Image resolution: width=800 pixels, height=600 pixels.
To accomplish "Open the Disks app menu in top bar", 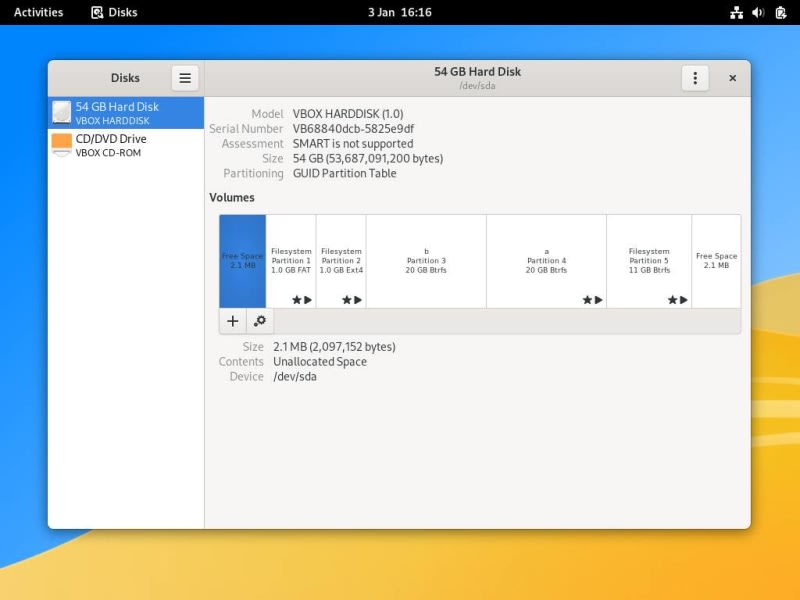I will click(114, 12).
